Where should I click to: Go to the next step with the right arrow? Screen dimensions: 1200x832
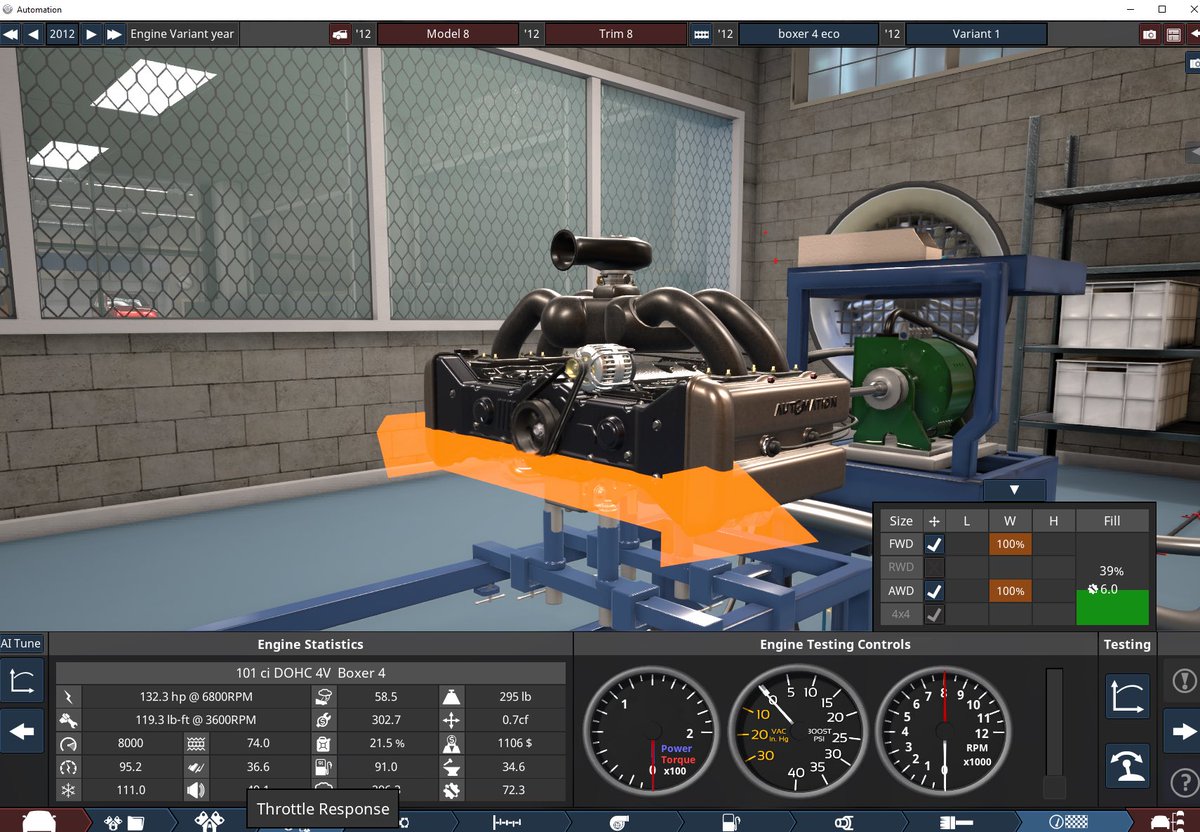click(x=1183, y=733)
